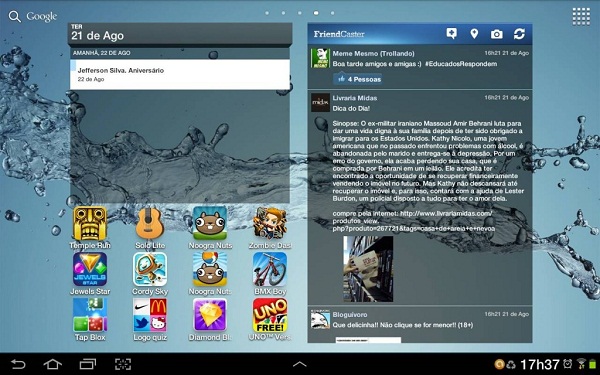Open the Logo quiz app
600x375 pixels.
tap(150, 320)
